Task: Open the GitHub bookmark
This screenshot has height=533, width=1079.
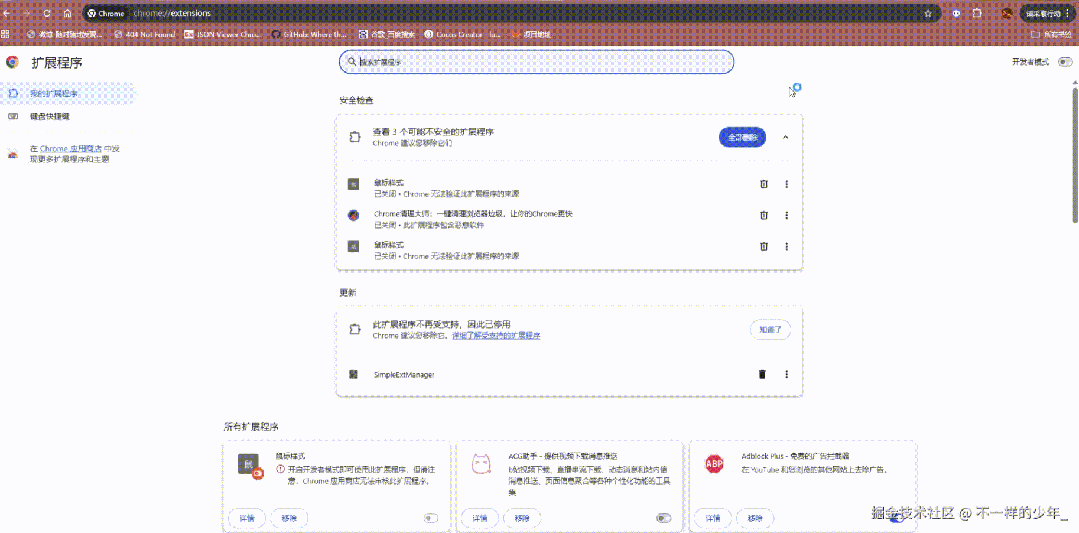Action: click(x=310, y=33)
